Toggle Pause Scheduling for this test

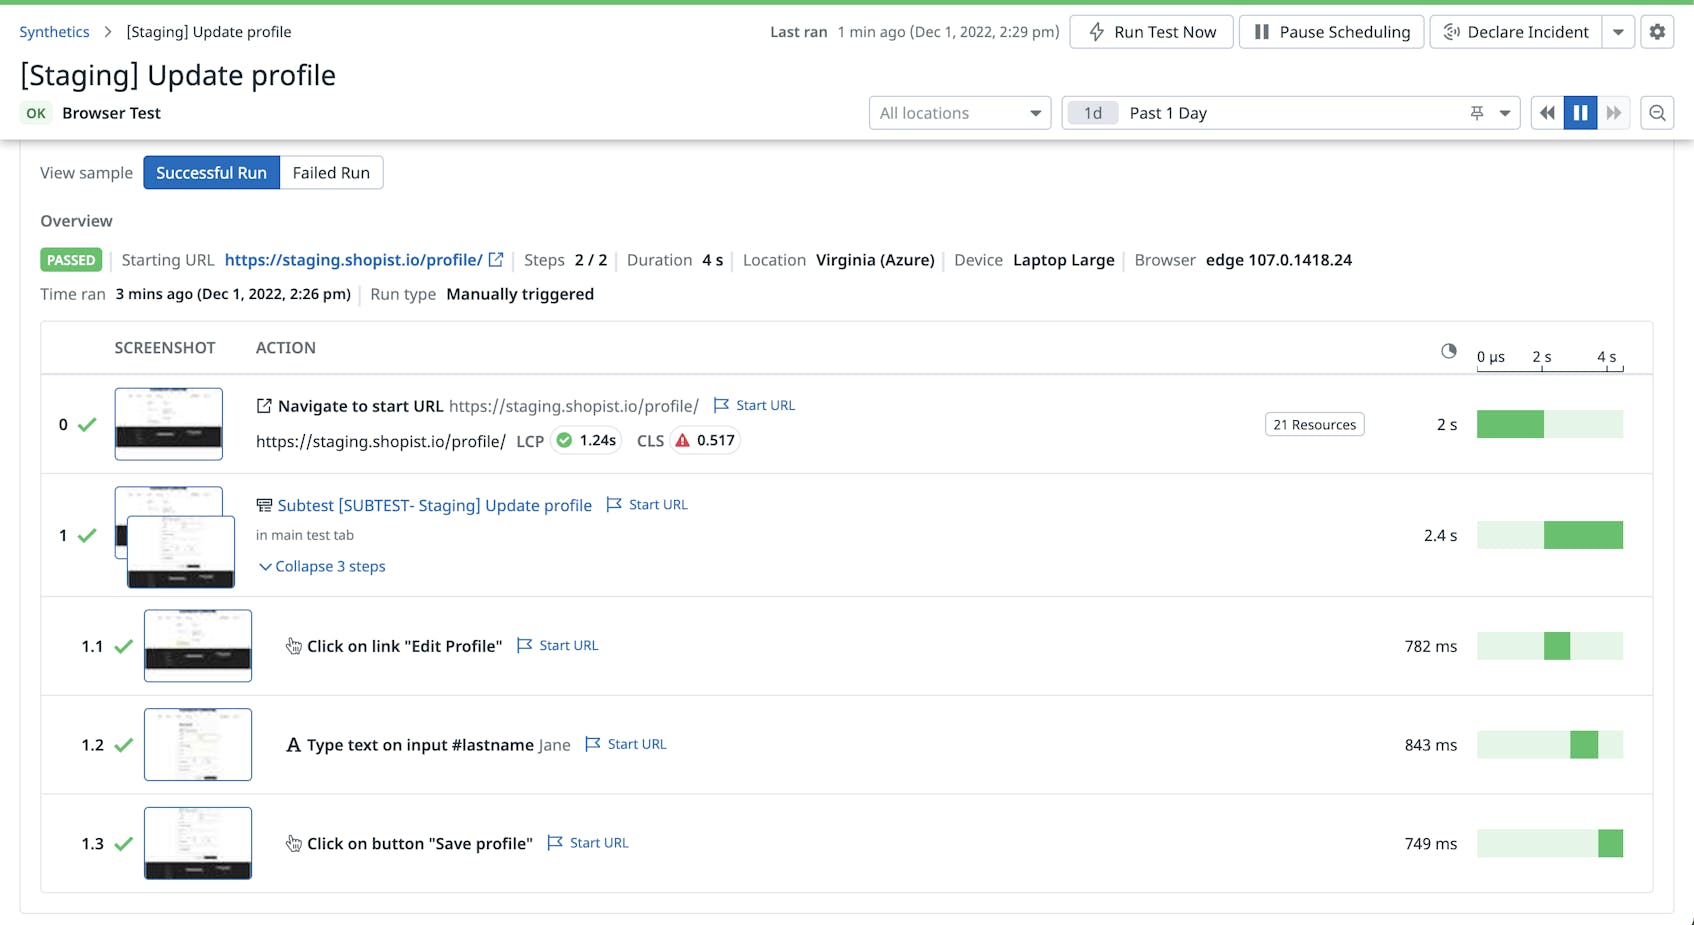click(1331, 31)
